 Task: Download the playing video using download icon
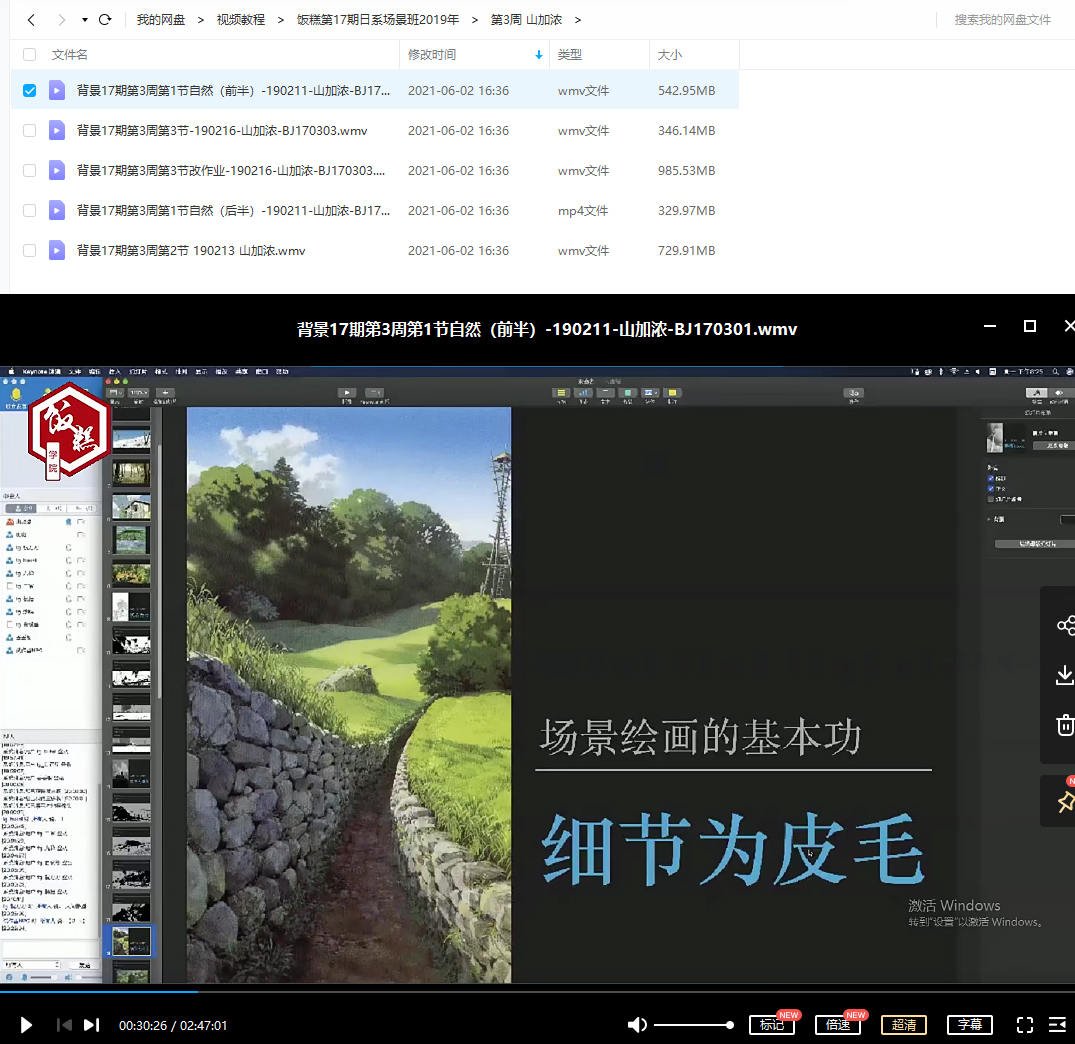pos(1065,674)
